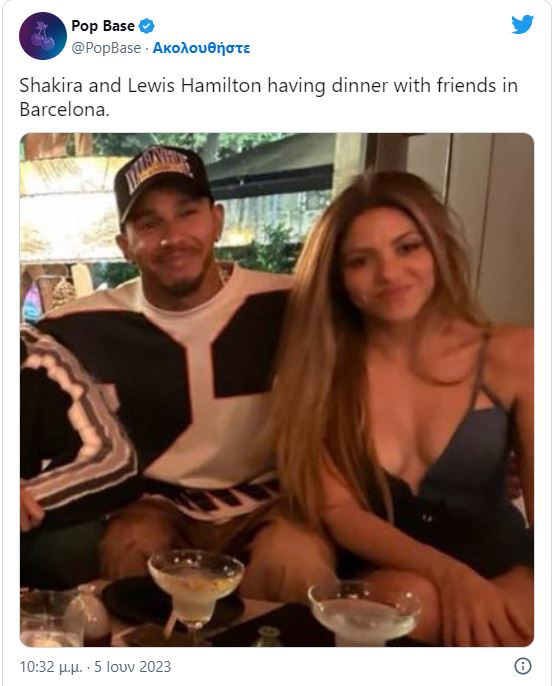Viewport: 552px width, 686px height.
Task: Open the @PopBase handle link
Action: tap(106, 48)
